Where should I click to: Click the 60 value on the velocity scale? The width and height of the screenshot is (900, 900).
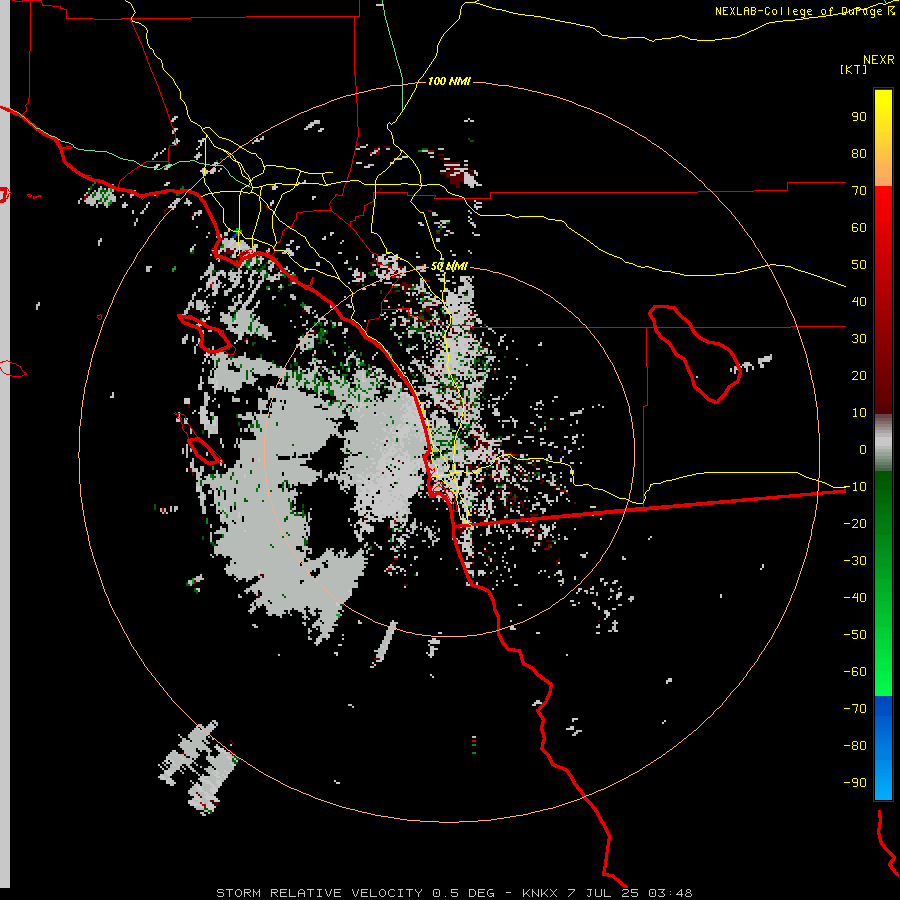click(859, 228)
